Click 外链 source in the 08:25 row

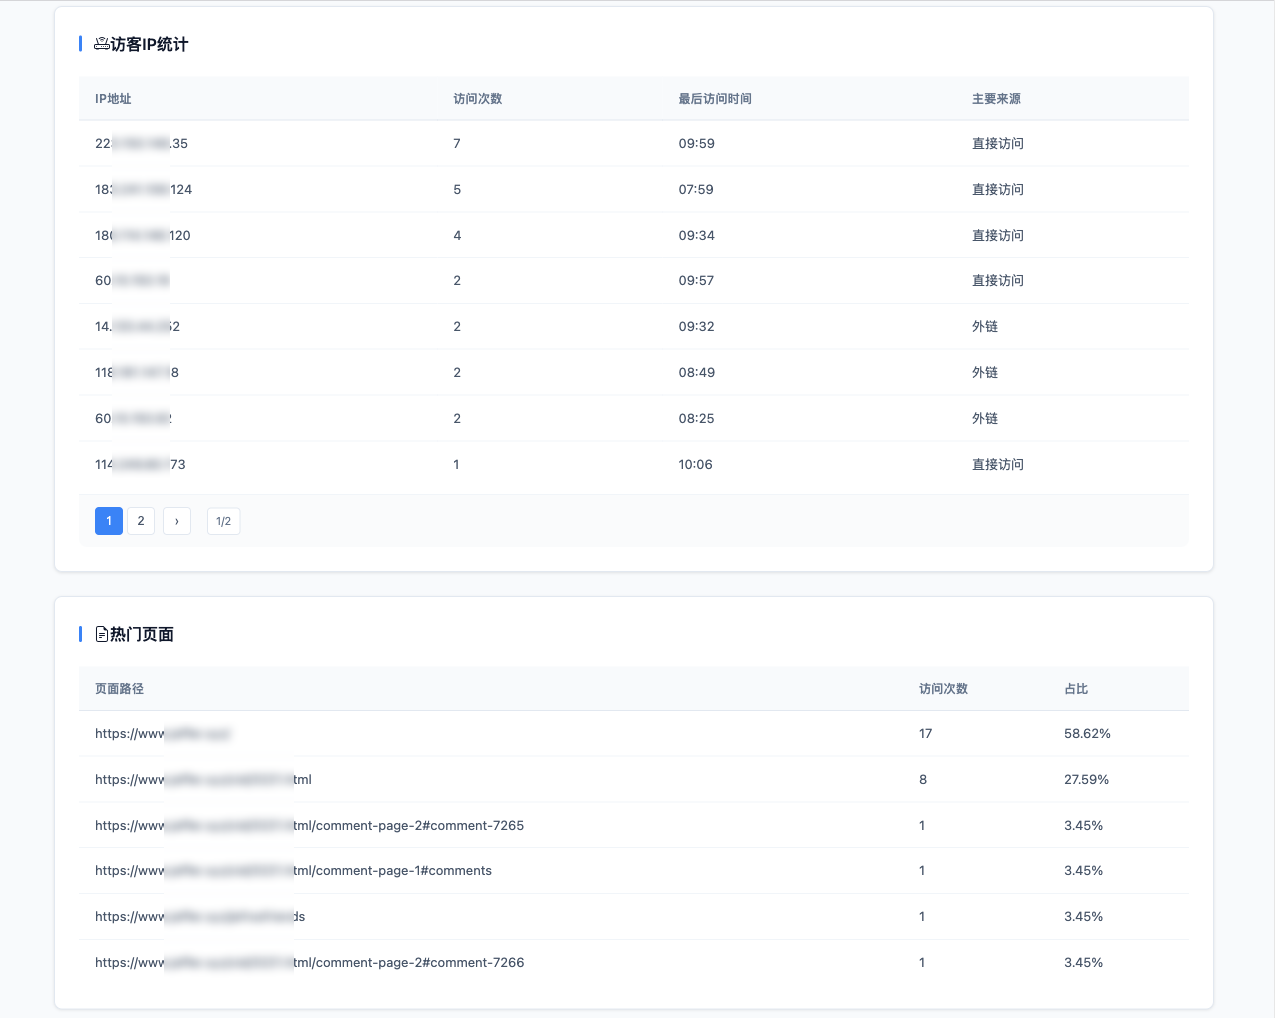tap(985, 419)
